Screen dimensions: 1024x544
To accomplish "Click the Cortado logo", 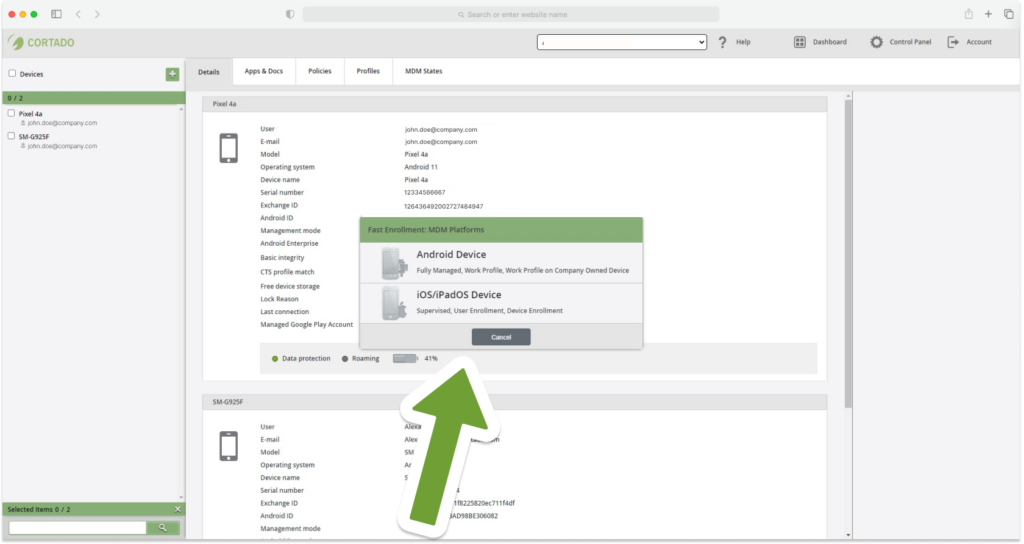I will click(41, 42).
